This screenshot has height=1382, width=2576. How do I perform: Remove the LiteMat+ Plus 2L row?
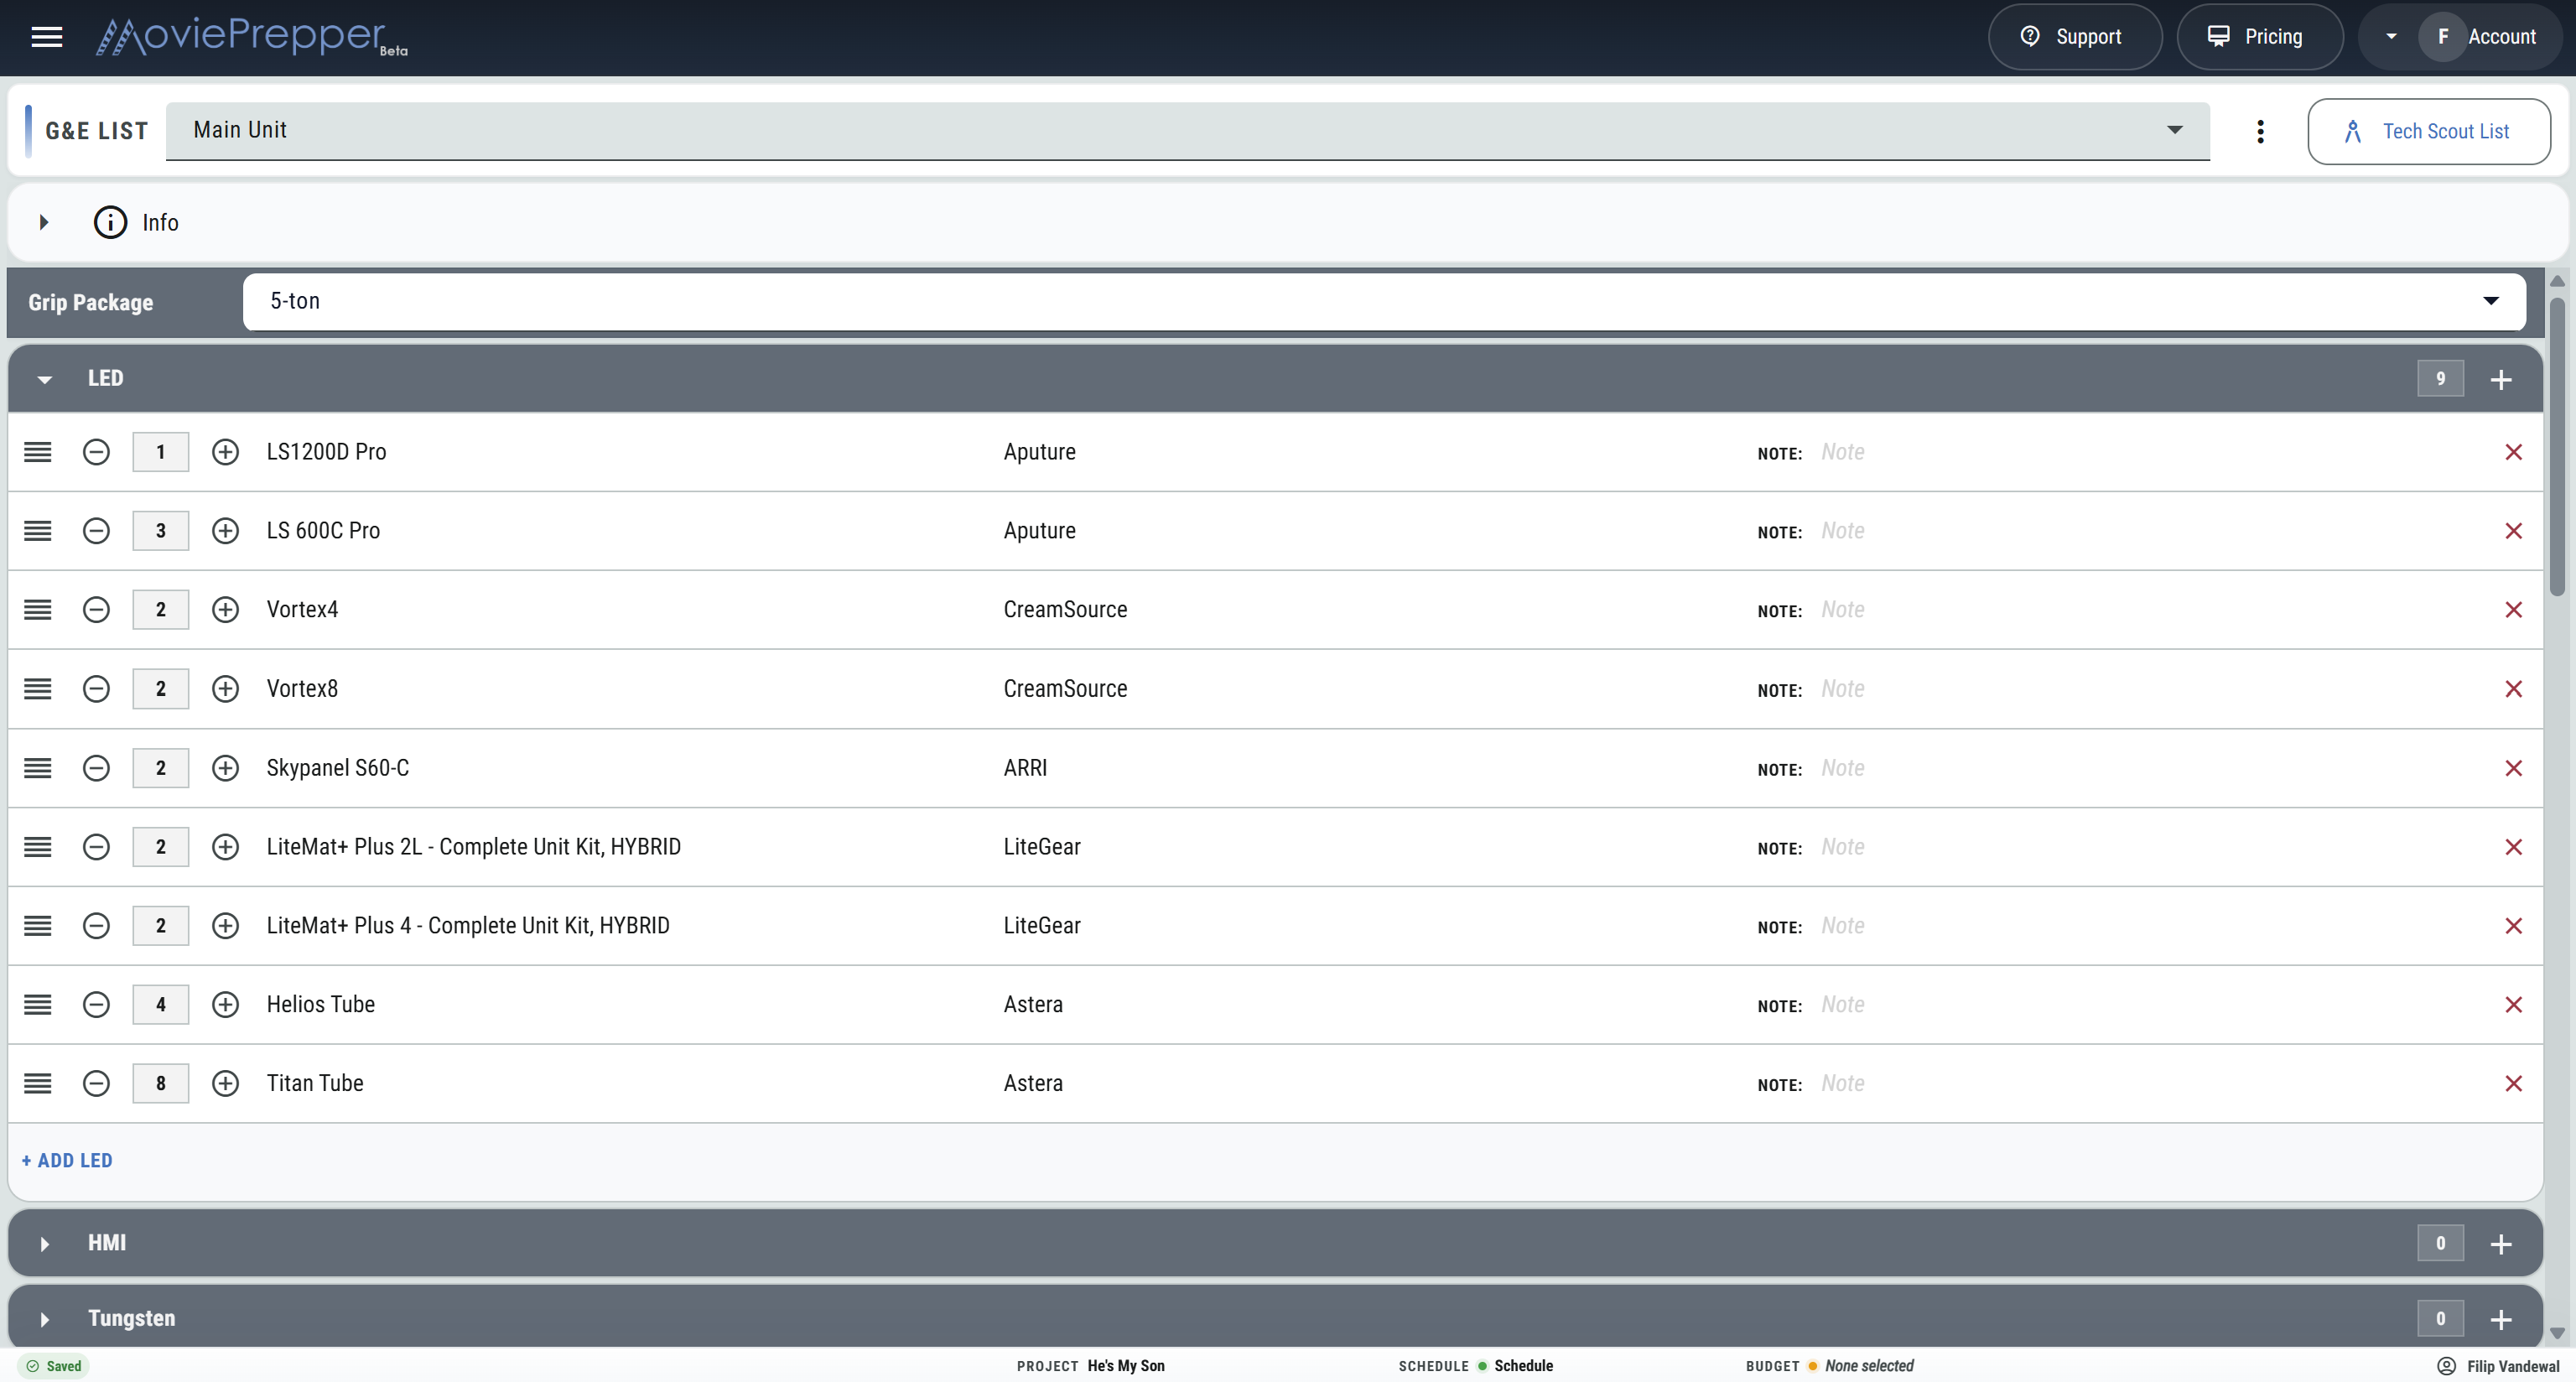coord(2513,847)
